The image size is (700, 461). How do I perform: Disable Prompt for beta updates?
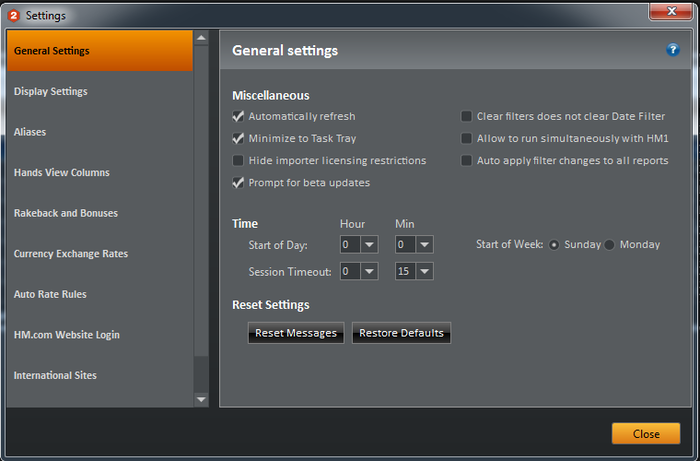tap(238, 183)
